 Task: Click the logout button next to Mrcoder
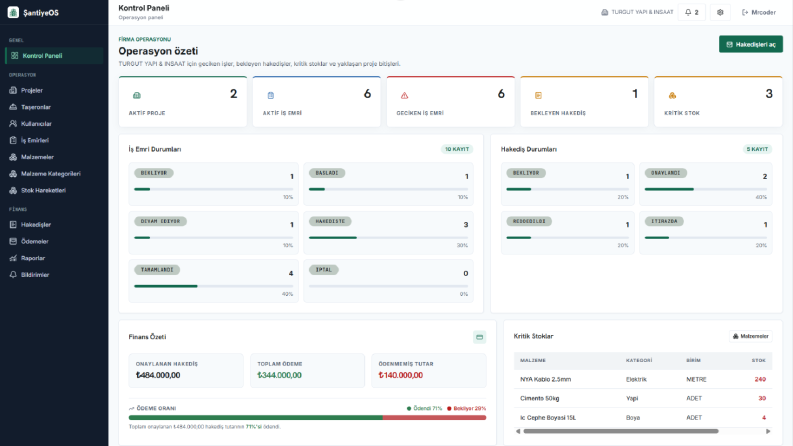759,12
